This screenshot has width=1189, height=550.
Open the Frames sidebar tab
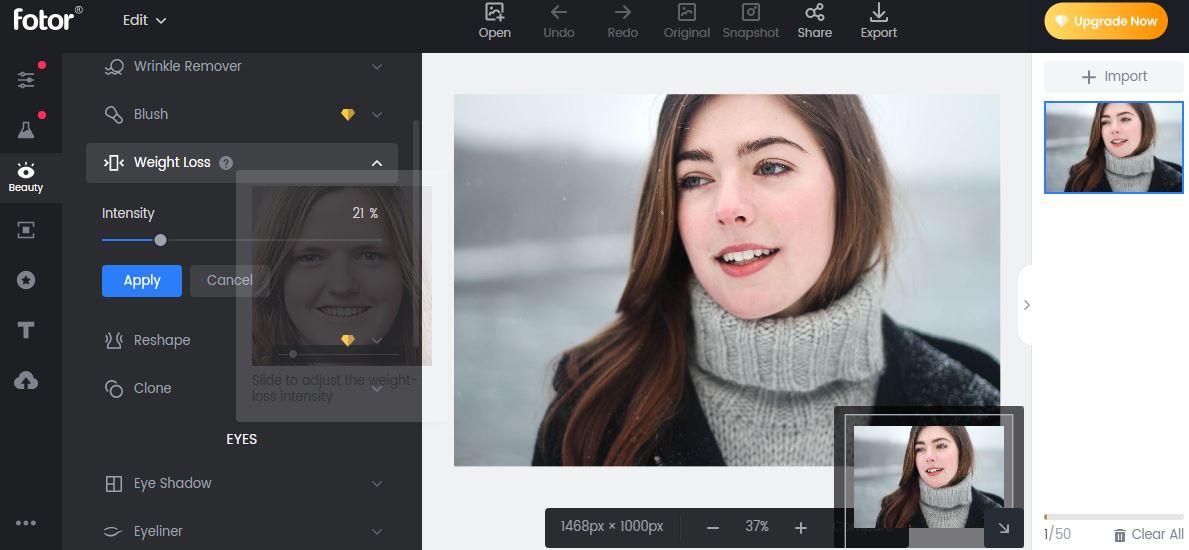pyautogui.click(x=26, y=230)
